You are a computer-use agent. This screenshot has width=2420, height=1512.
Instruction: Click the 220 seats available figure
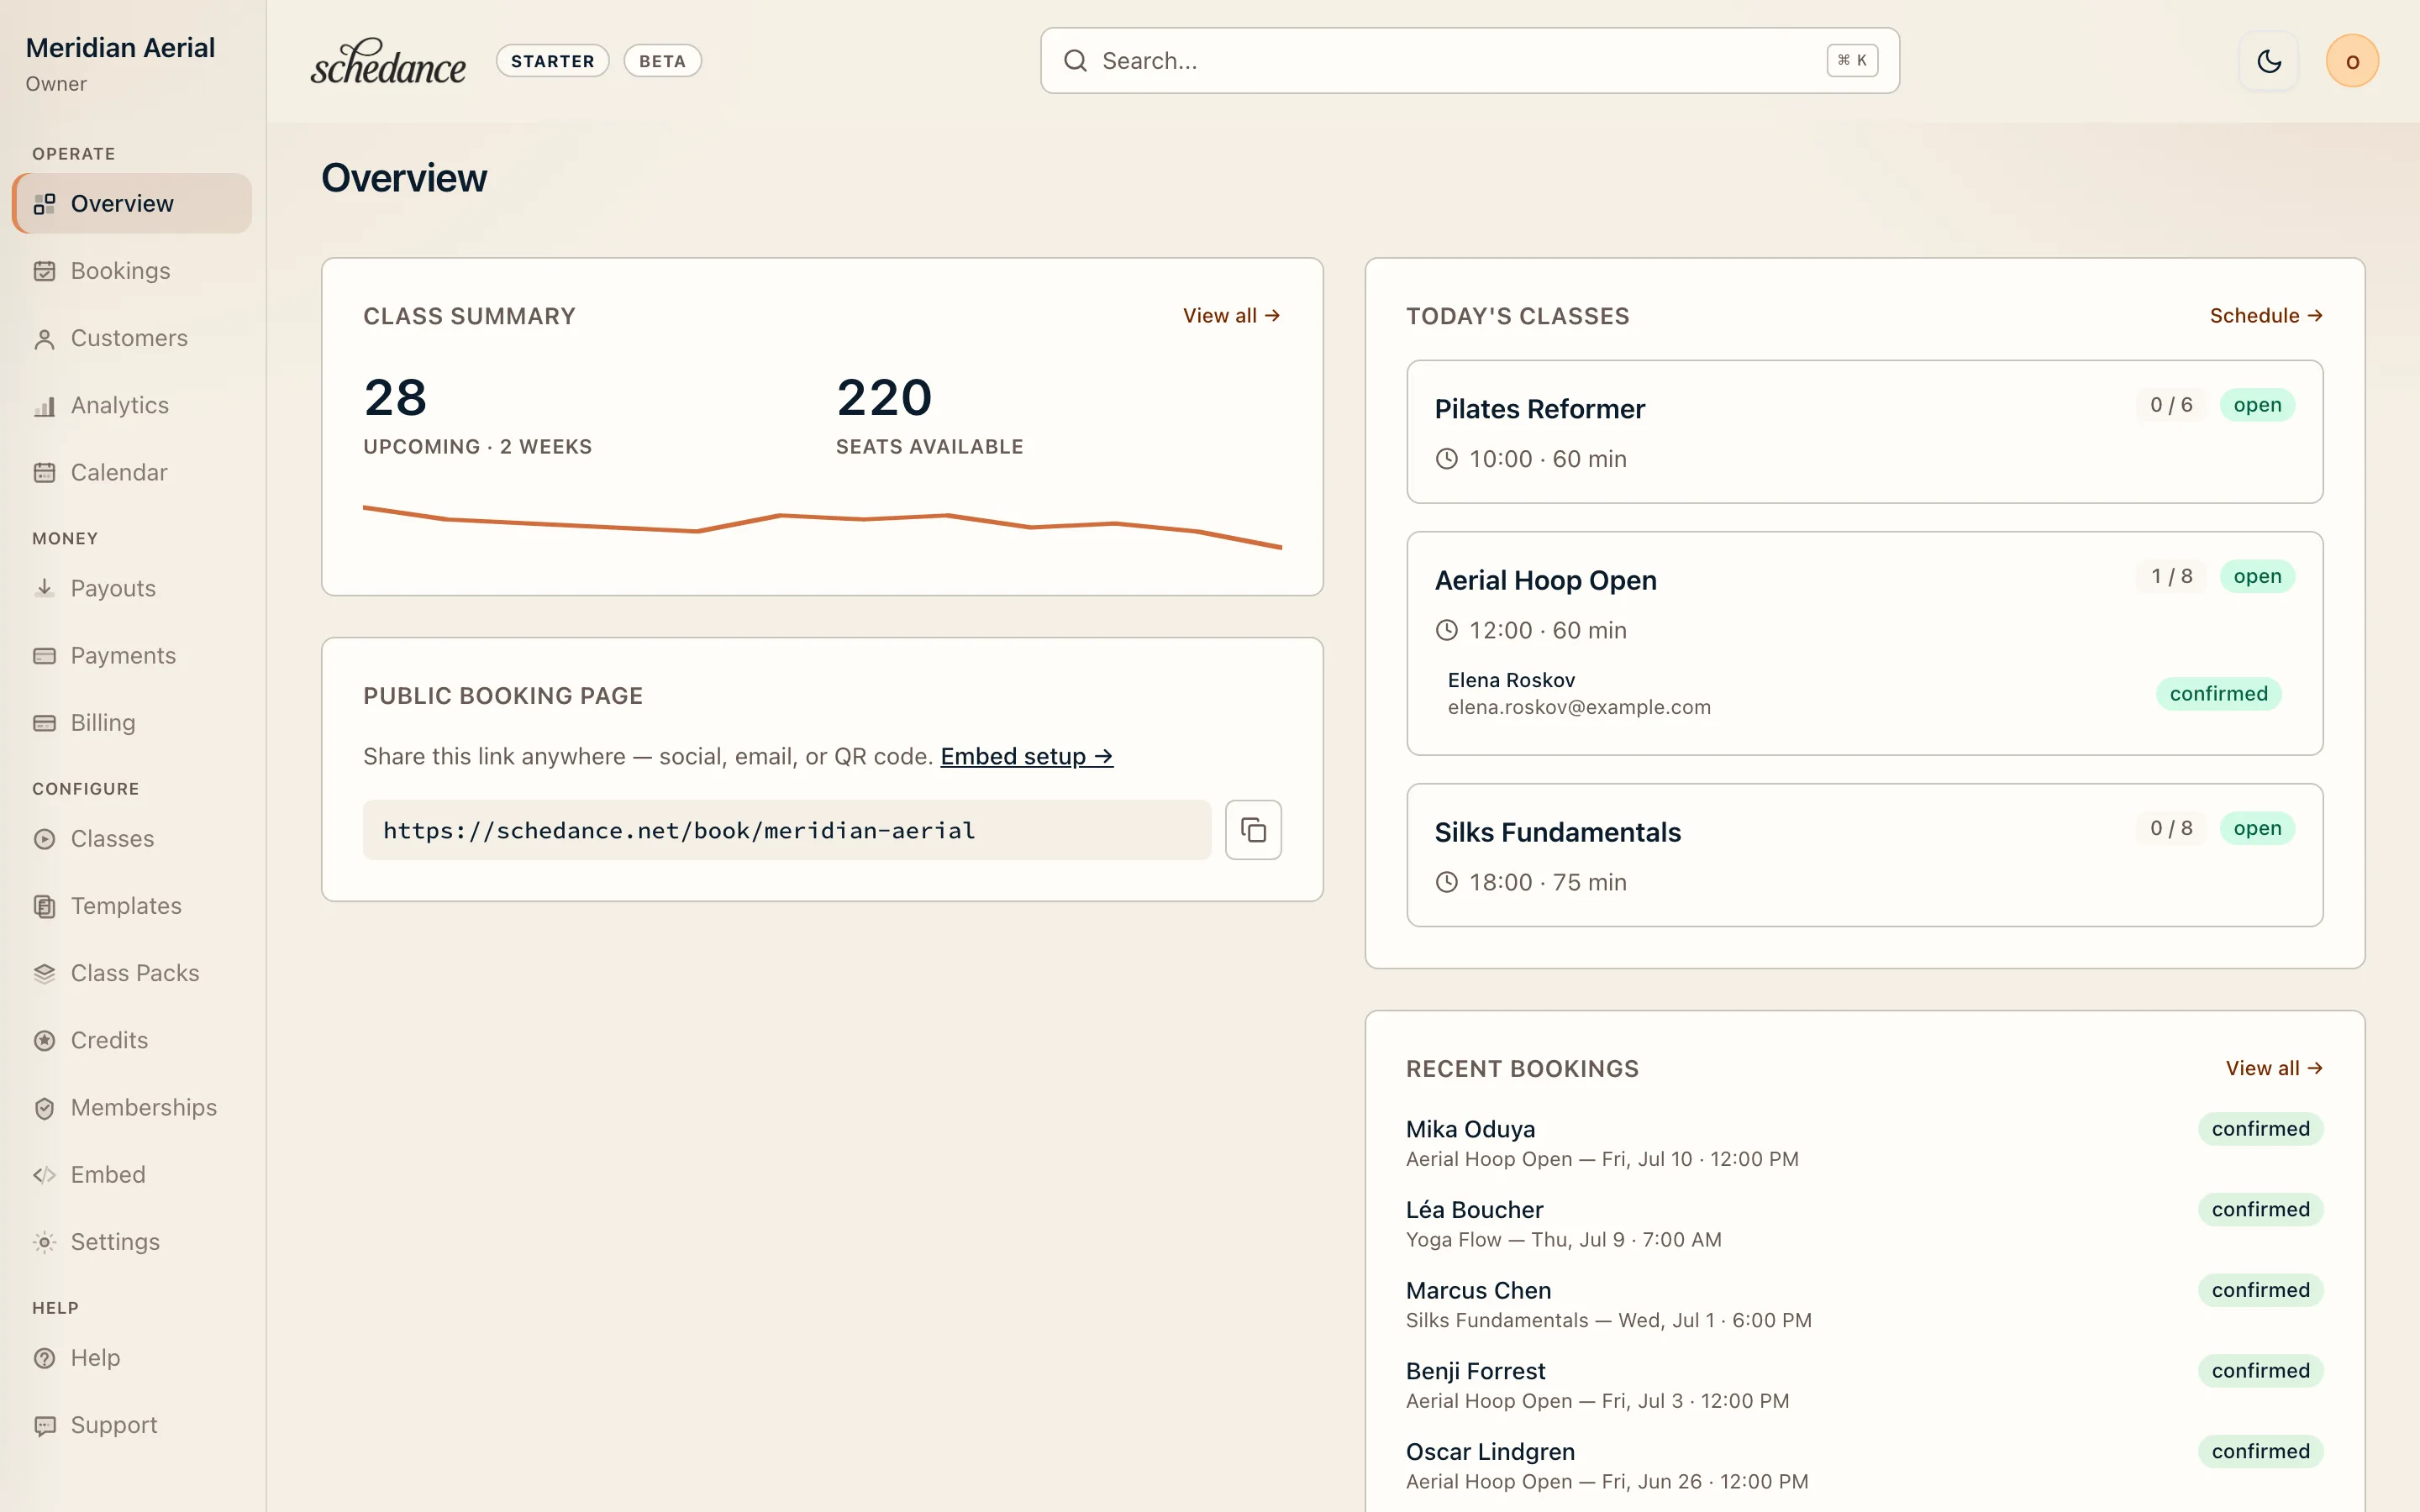click(884, 398)
